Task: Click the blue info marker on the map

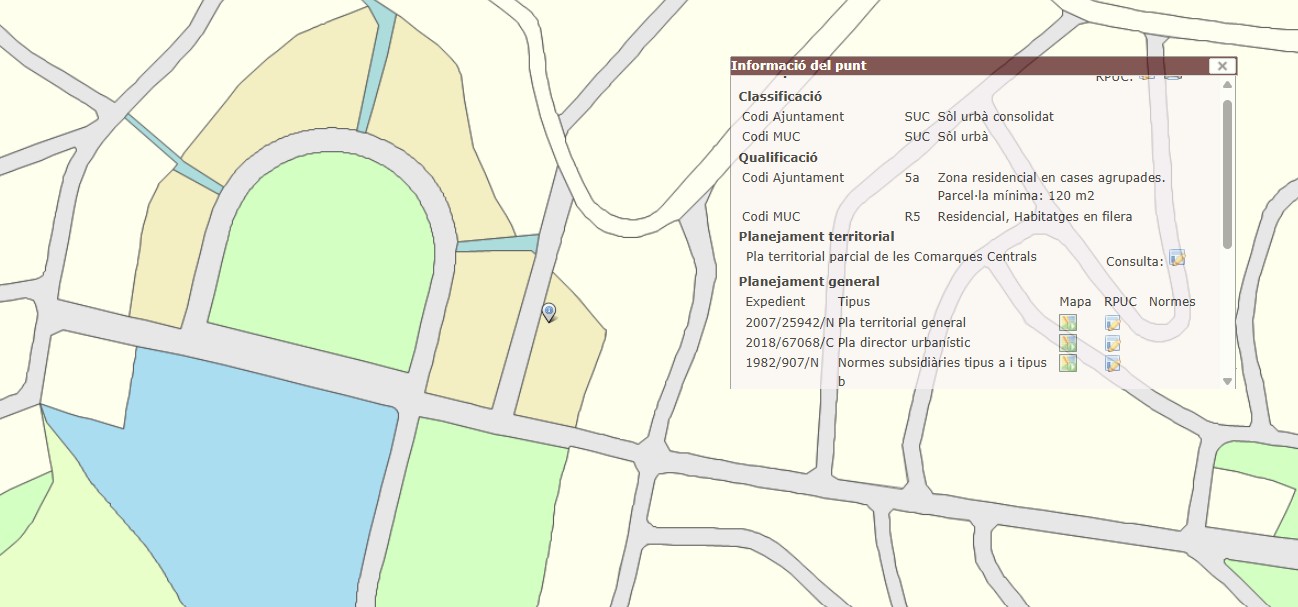Action: point(549,312)
